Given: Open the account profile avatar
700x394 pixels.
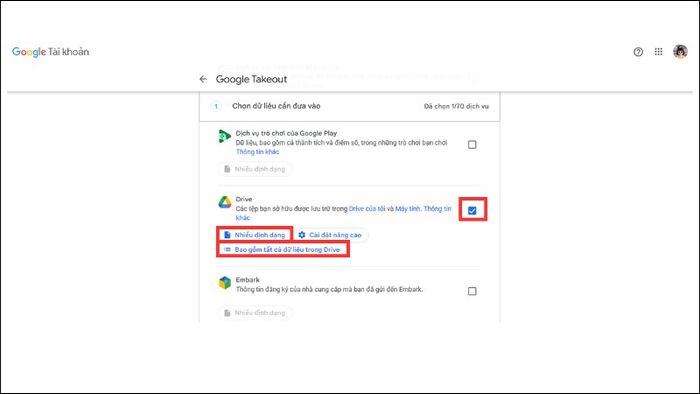Looking at the screenshot, I should coord(680,52).
